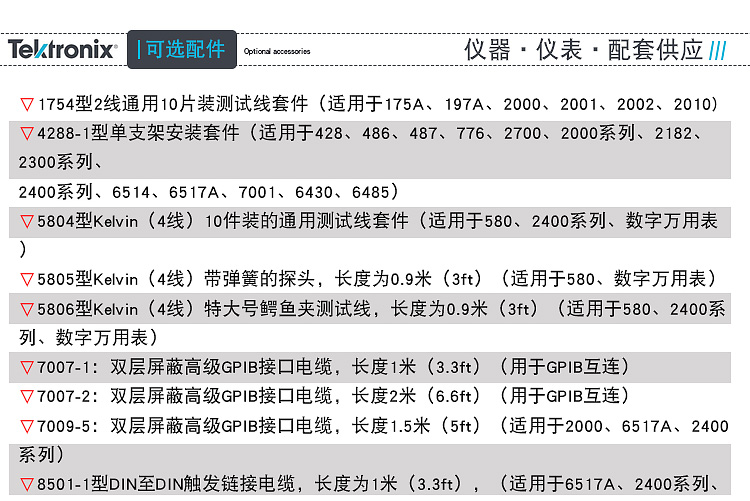Click red triangle bullet beside 7007-1
This screenshot has height=501, width=750.
click(27, 367)
